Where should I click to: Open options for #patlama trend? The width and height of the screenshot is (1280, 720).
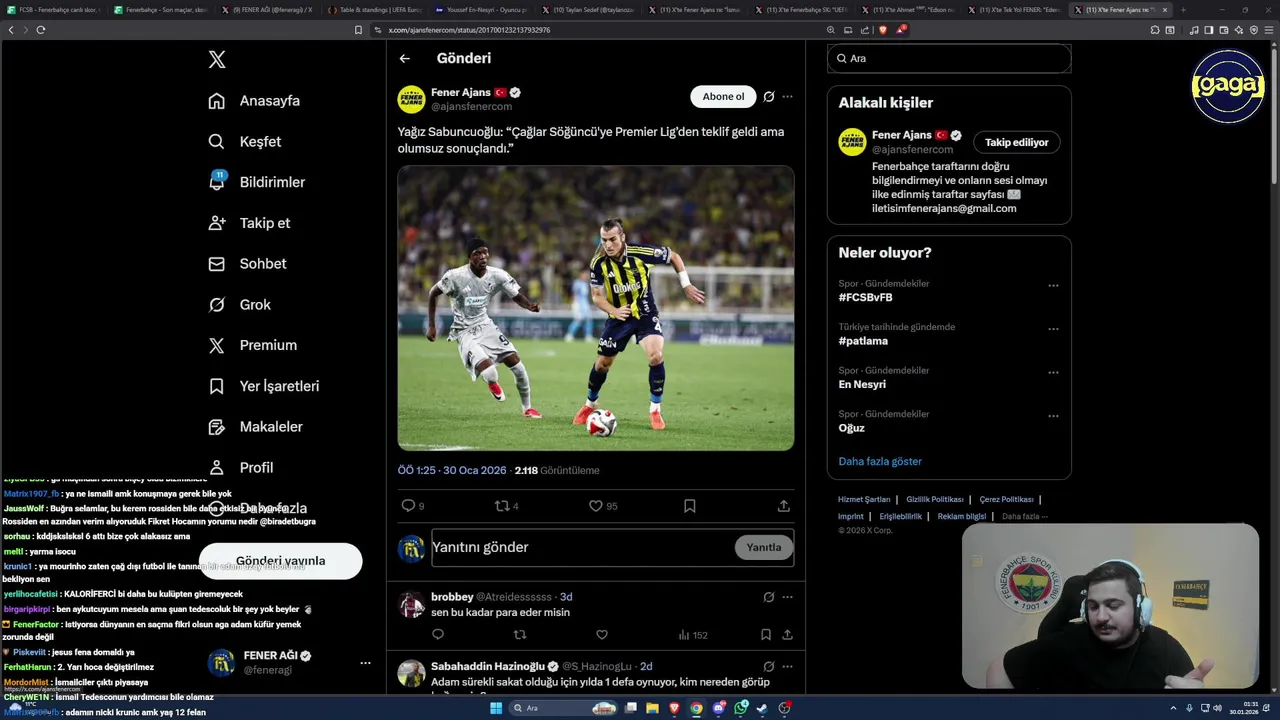[1053, 329]
